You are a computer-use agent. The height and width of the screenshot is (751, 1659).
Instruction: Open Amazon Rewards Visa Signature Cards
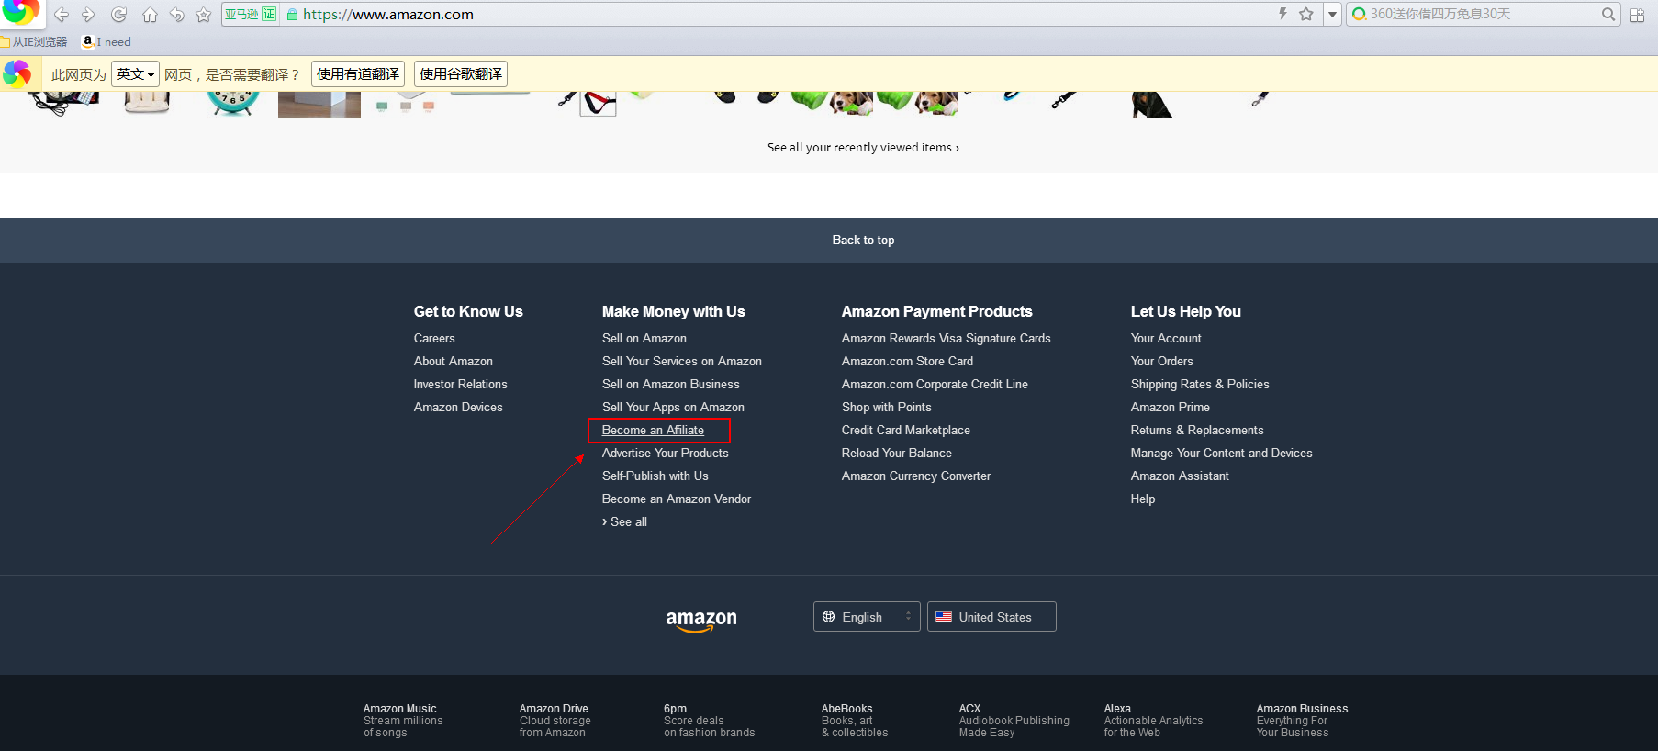pyautogui.click(x=946, y=338)
